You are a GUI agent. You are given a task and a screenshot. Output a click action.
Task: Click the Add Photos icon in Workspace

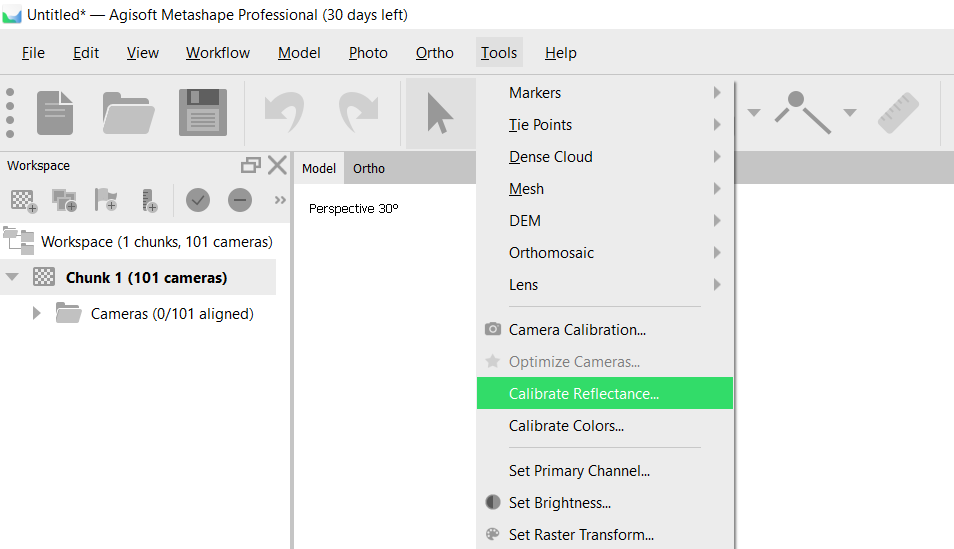coord(65,200)
